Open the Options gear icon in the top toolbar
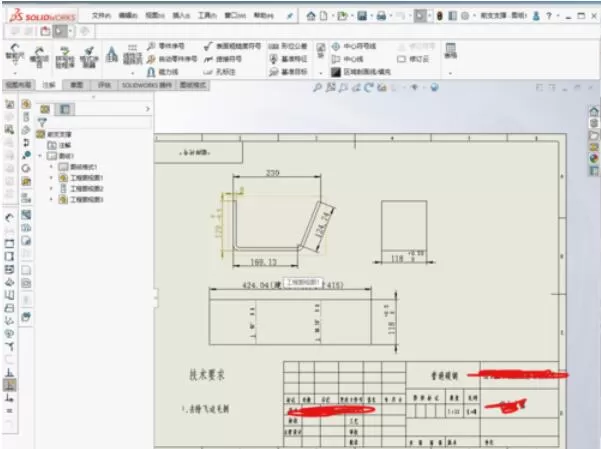601x449 pixels. (x=465, y=16)
